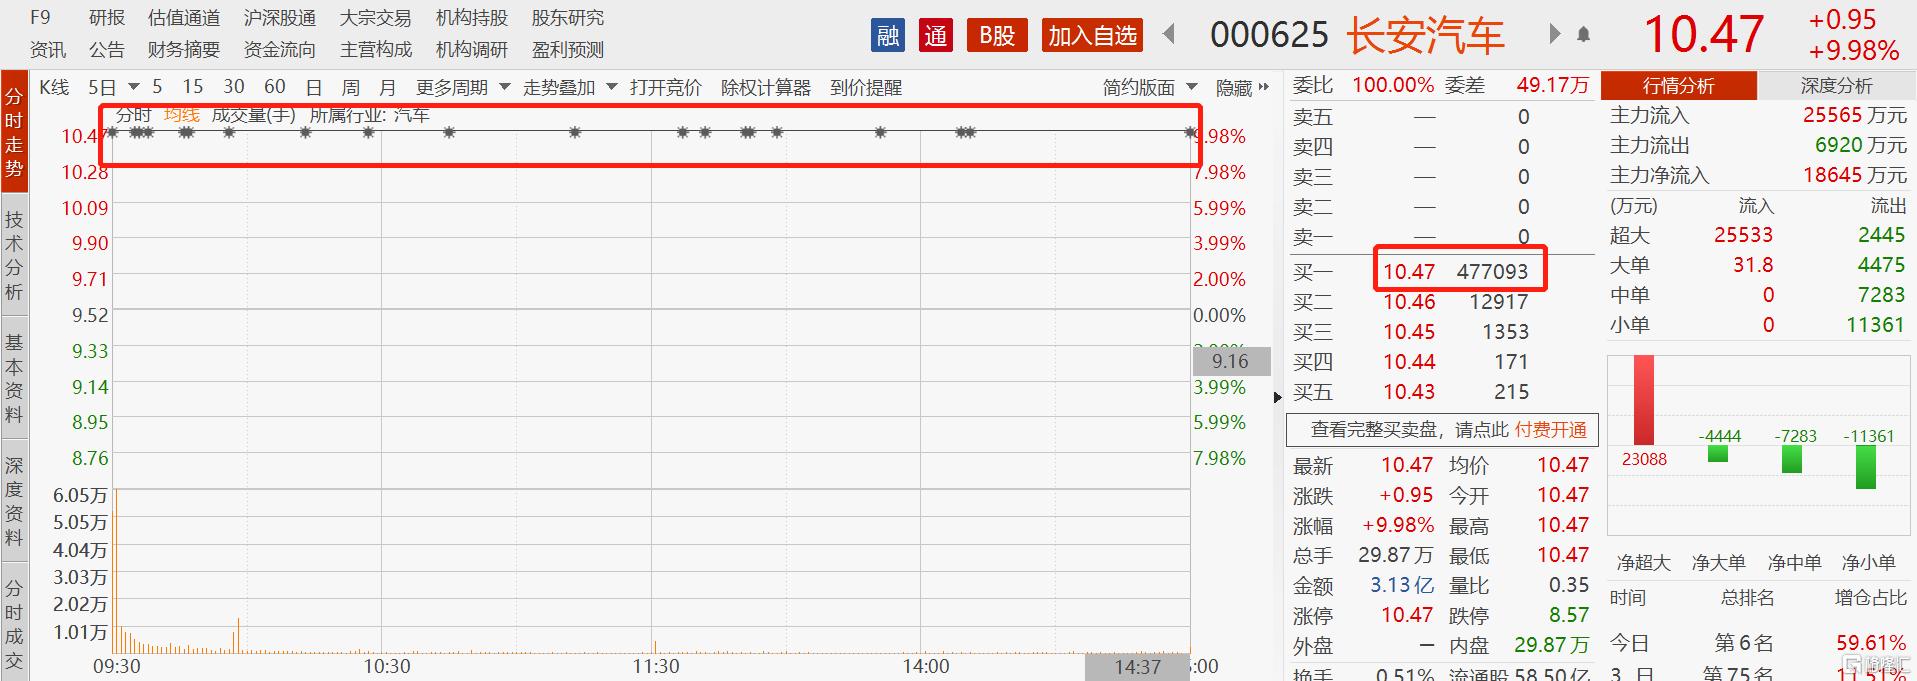
Task: Select the 60 minute period
Action: tap(275, 87)
